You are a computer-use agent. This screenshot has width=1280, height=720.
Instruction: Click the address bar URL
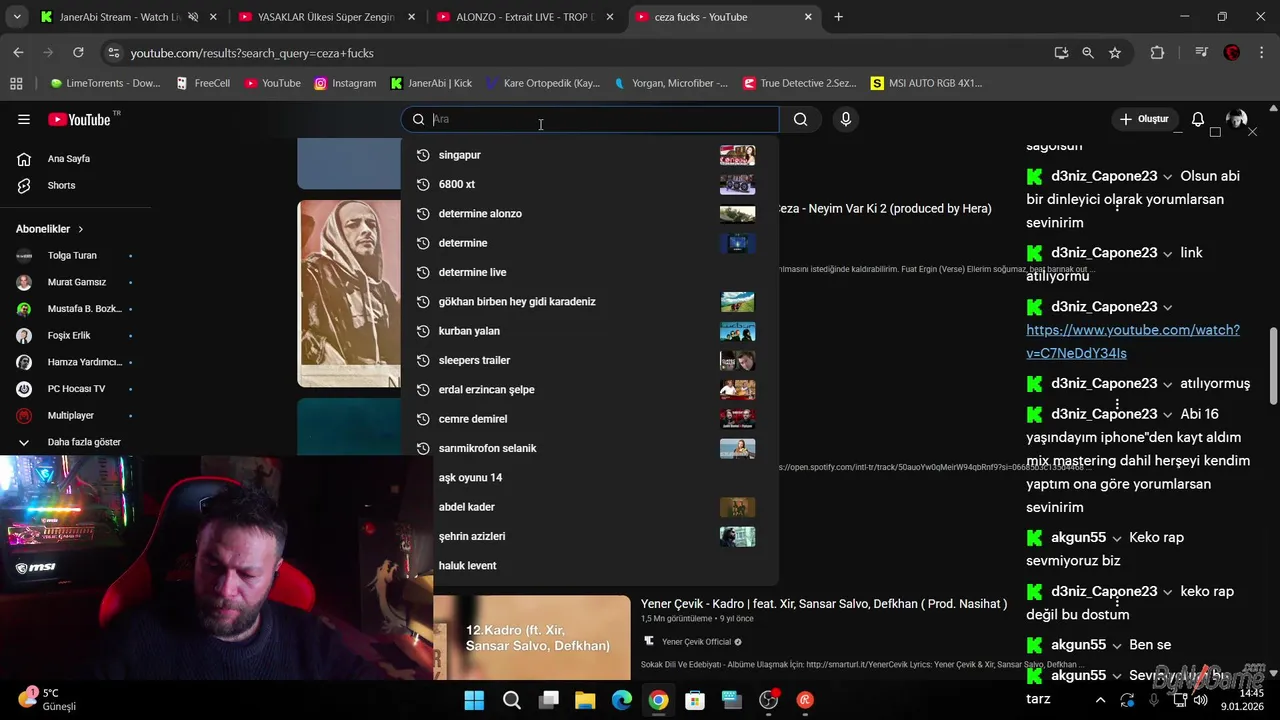252,53
